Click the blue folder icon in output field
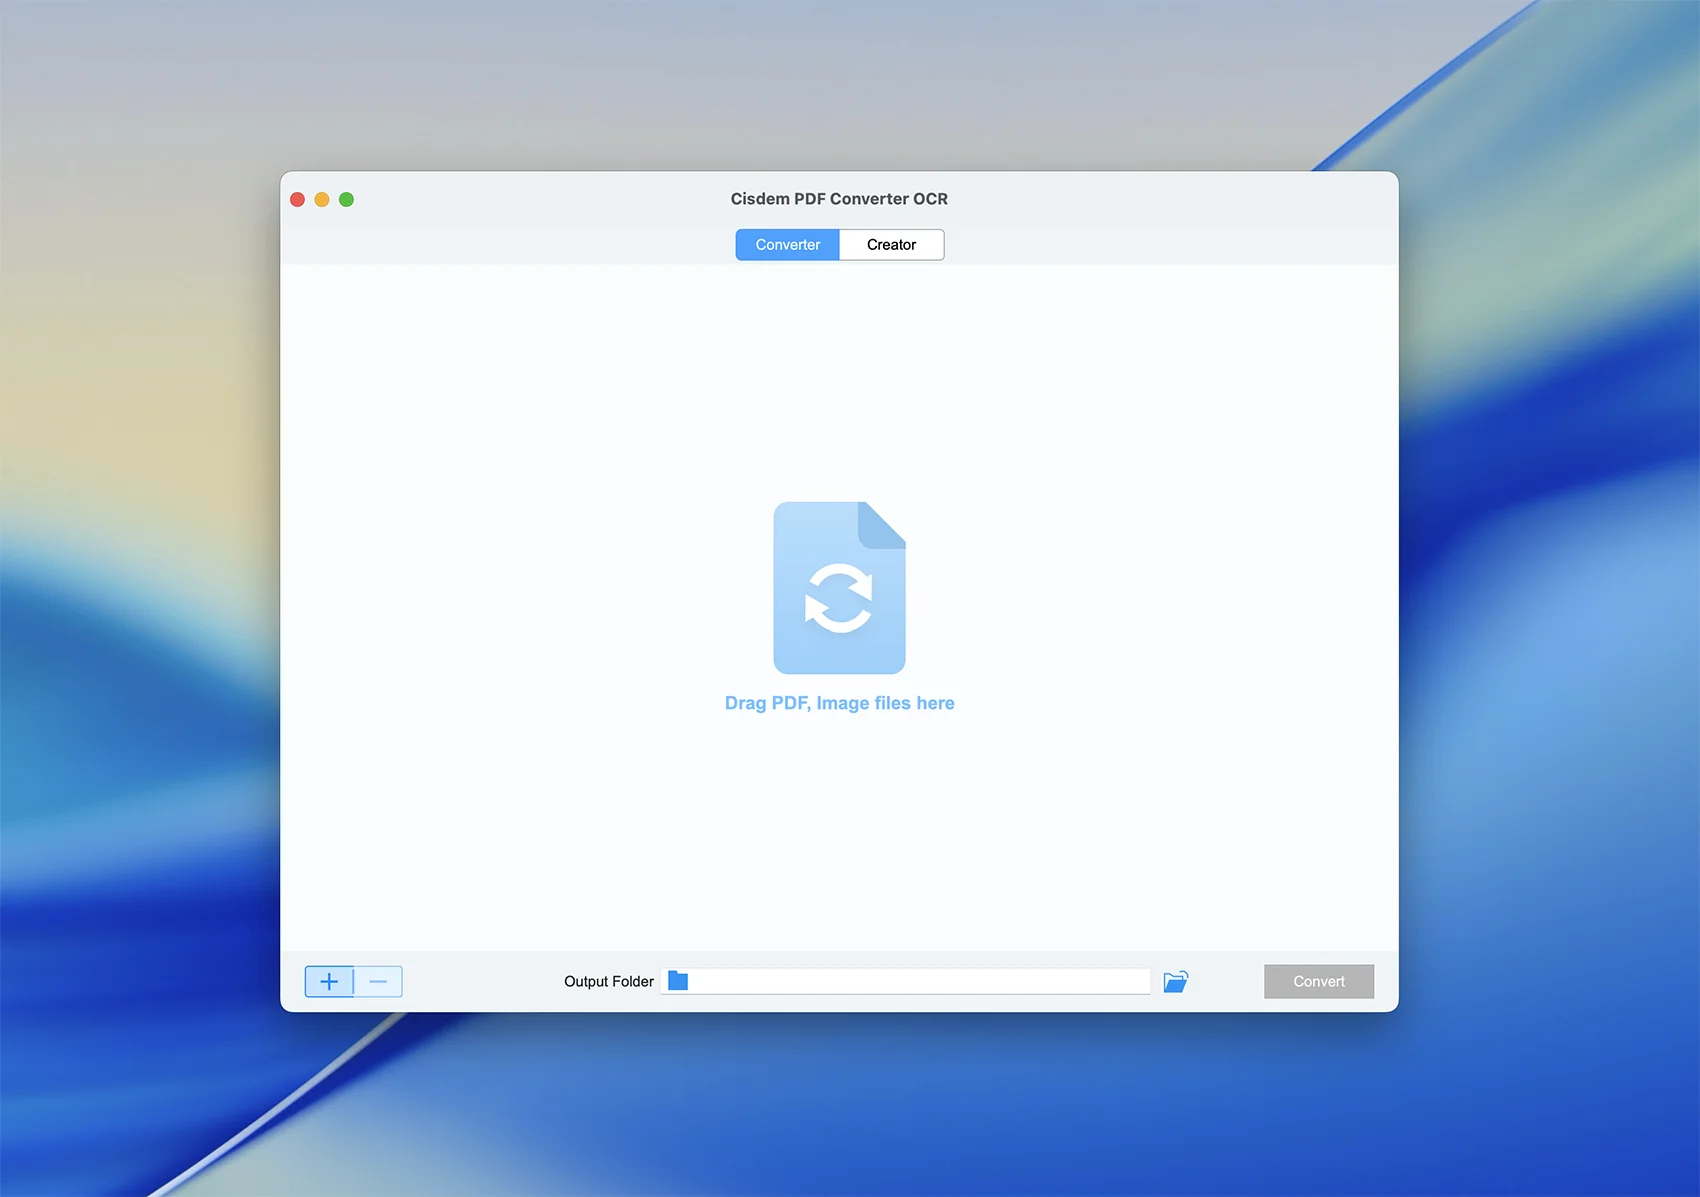The width and height of the screenshot is (1700, 1197). pos(678,981)
